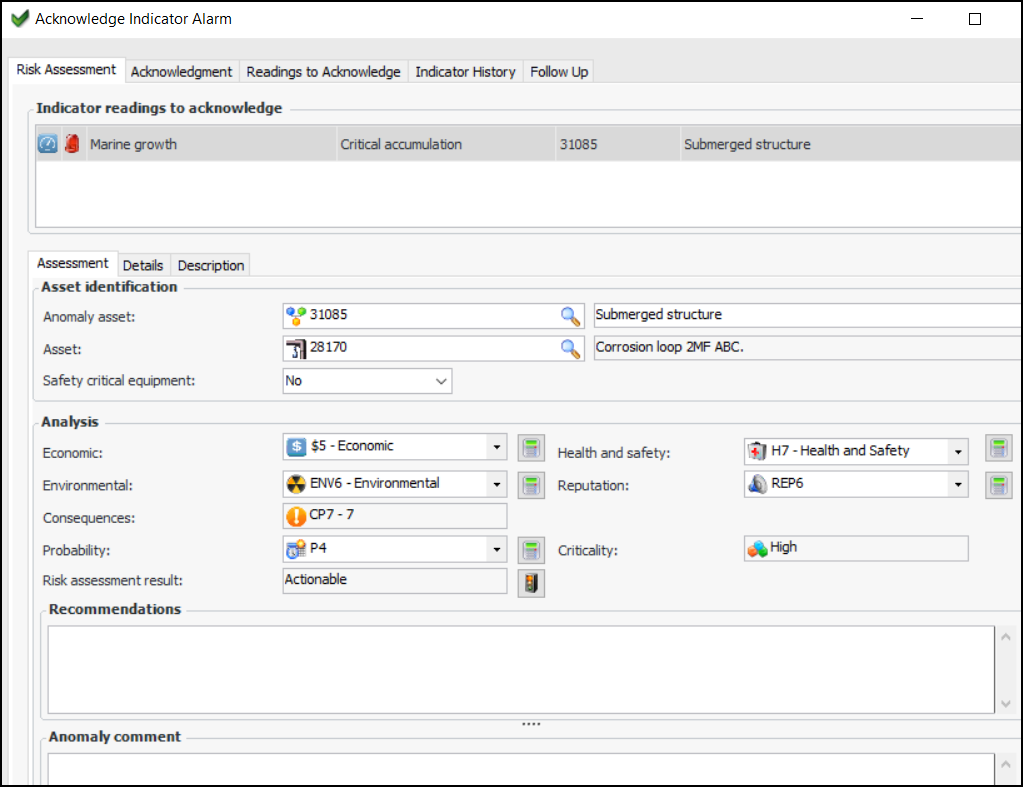
Task: Expand the Health and Safety H7 dropdown
Action: 958,452
